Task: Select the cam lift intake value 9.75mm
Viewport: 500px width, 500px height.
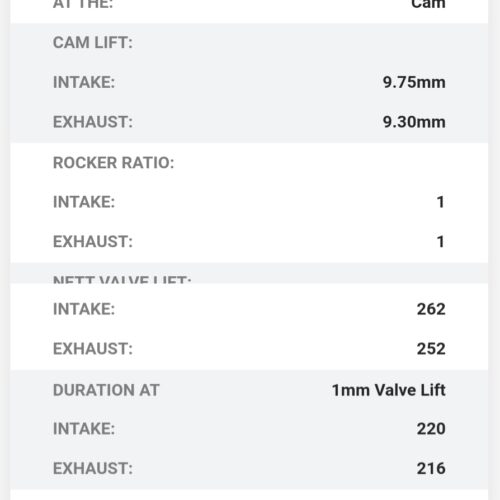Action: point(414,82)
